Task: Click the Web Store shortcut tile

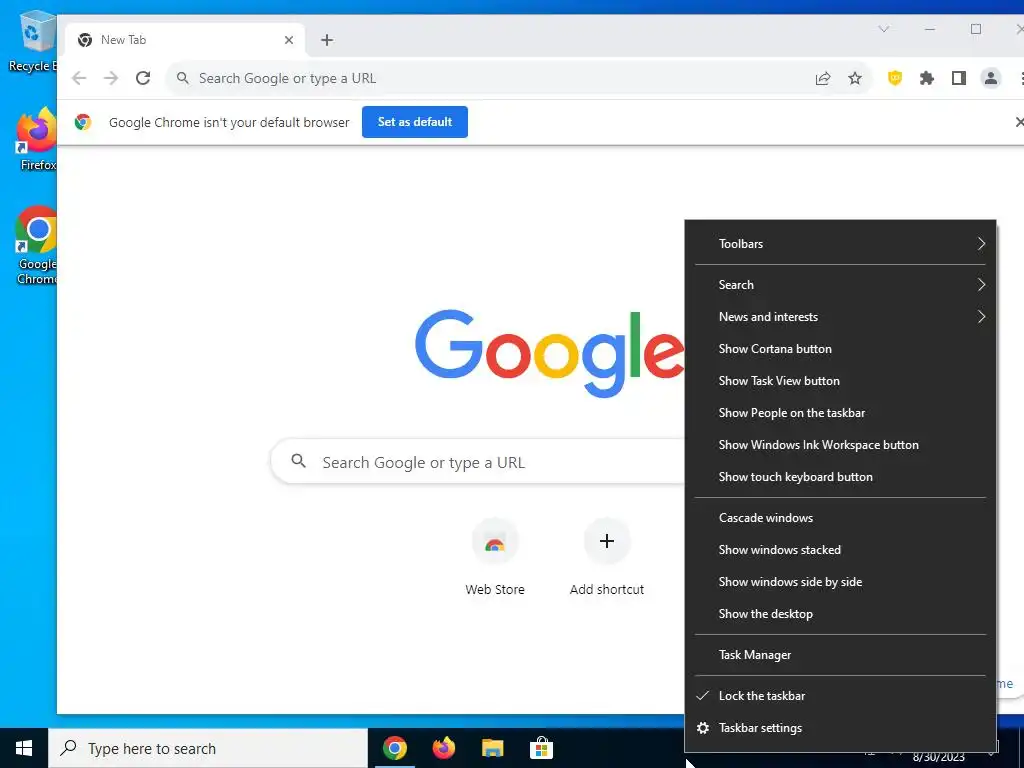Action: click(495, 557)
